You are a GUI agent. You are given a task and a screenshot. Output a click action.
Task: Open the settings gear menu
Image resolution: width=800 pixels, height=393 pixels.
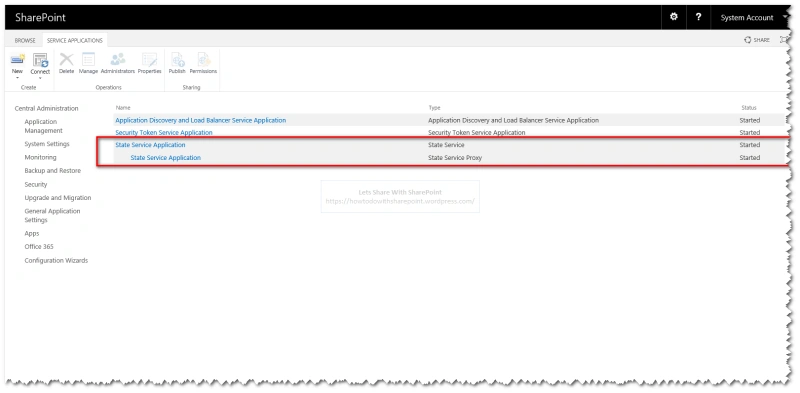pos(673,17)
